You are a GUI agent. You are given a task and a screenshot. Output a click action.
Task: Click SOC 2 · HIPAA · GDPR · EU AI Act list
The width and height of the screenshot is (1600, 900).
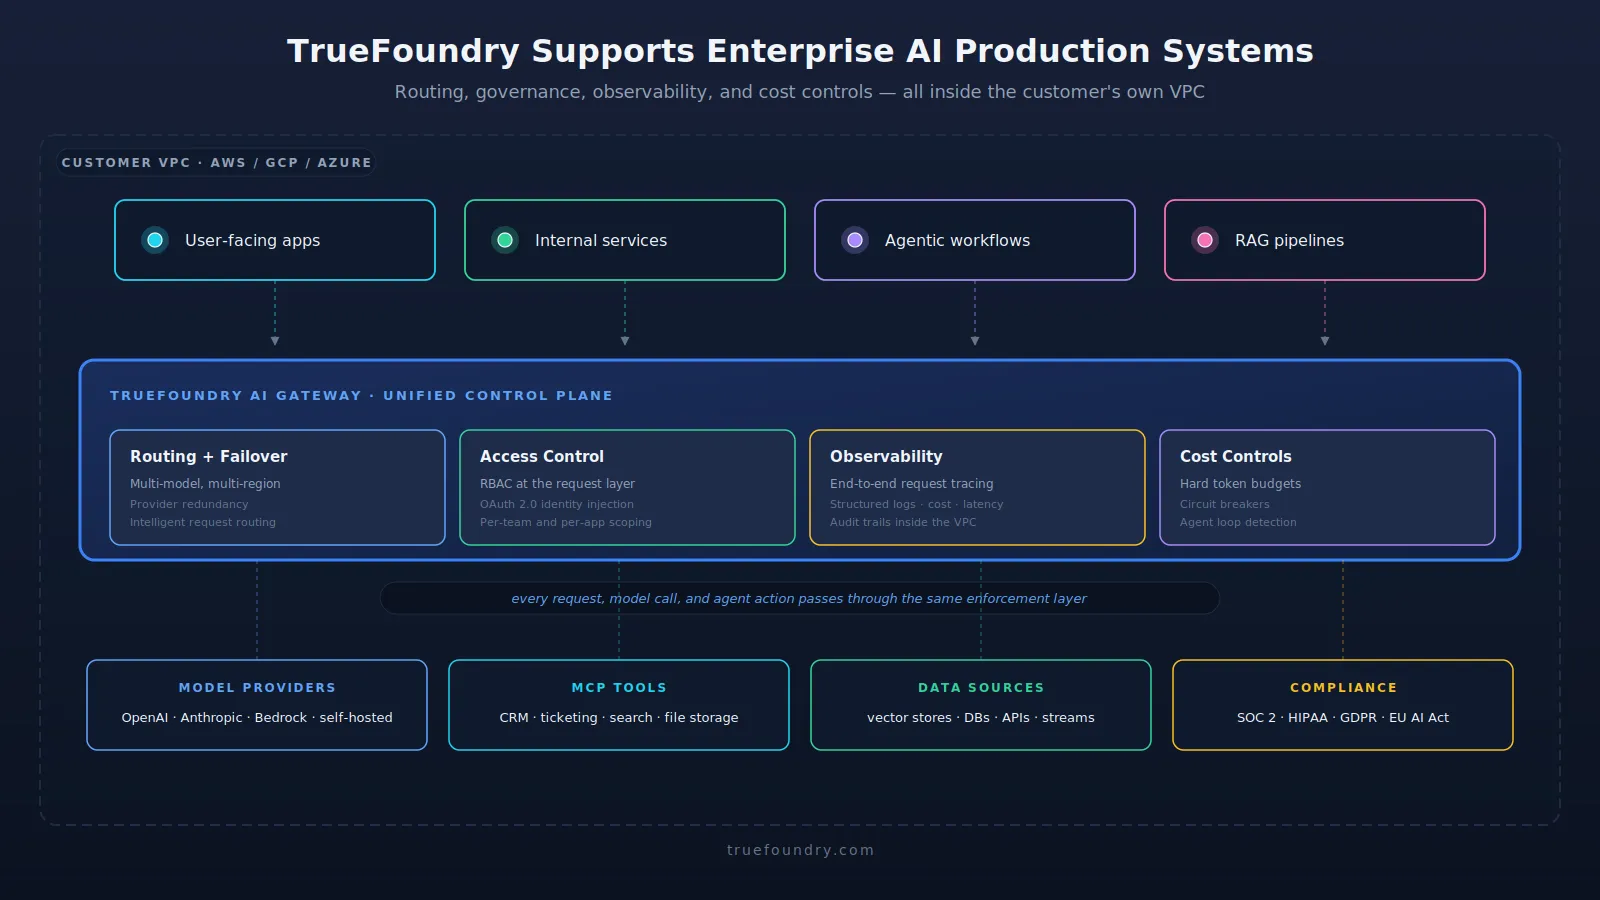(1343, 718)
